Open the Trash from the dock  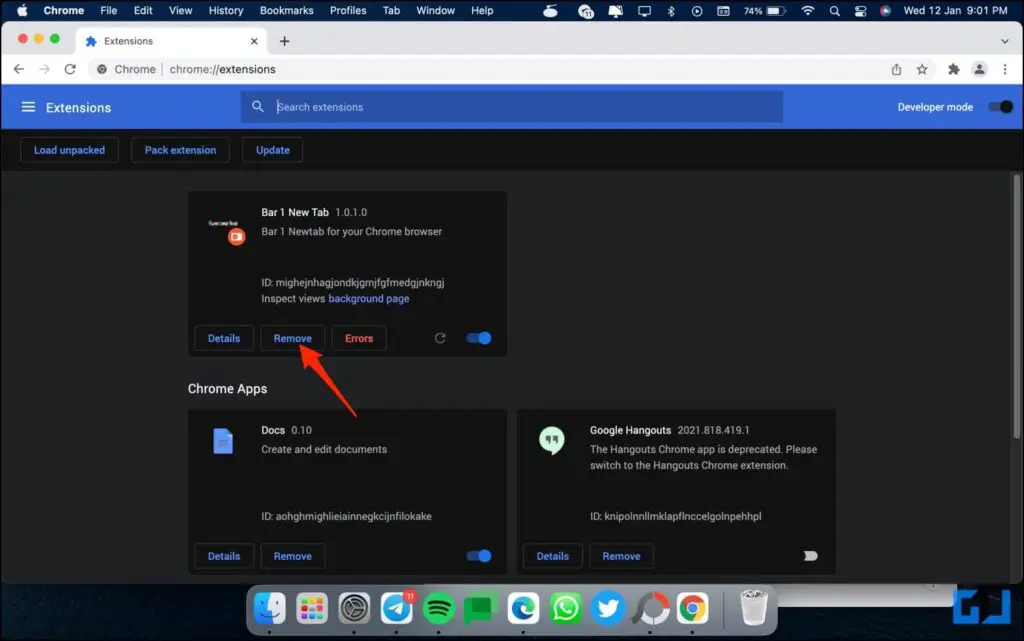coord(754,607)
